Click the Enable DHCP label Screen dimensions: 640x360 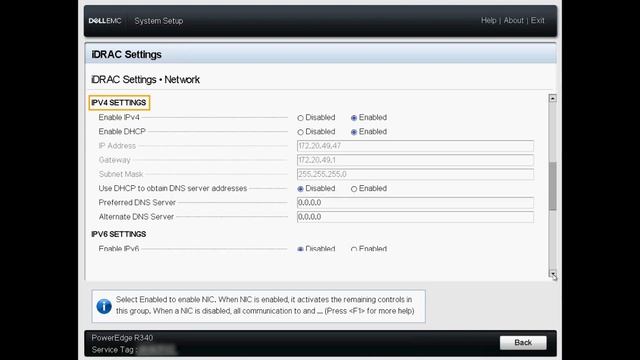click(x=122, y=131)
